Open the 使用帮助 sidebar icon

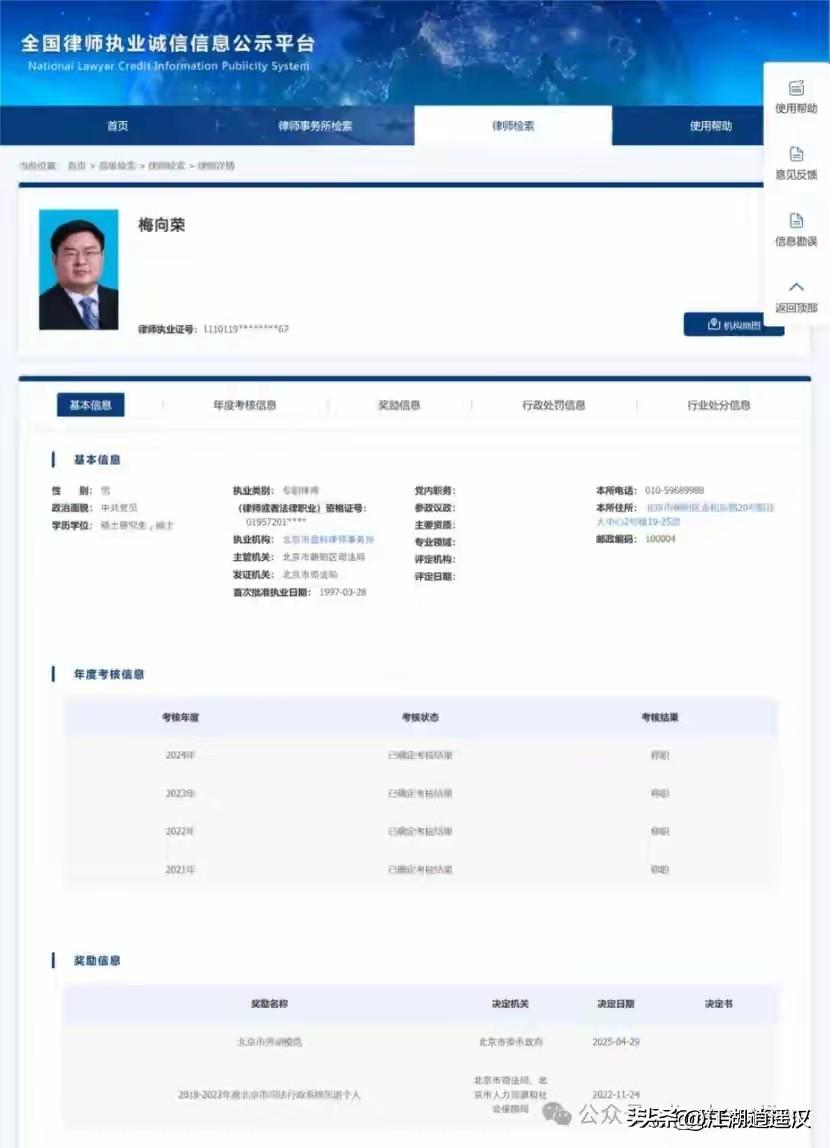(x=796, y=88)
